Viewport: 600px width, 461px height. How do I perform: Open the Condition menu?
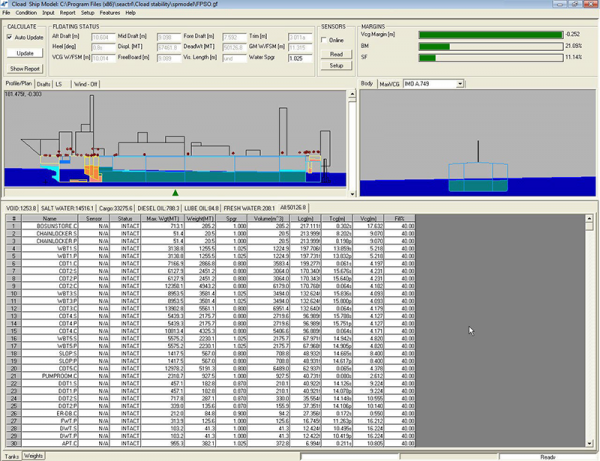pyautogui.click(x=27, y=13)
